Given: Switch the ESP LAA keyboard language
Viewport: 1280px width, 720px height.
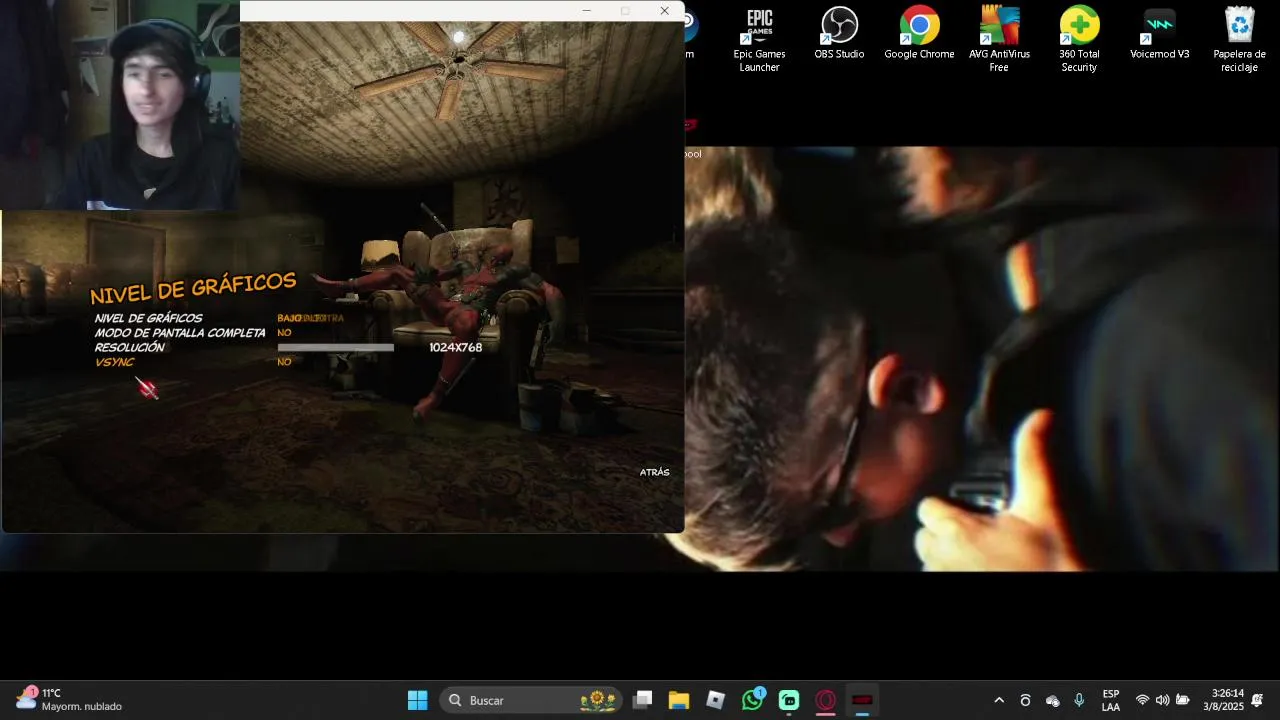Looking at the screenshot, I should click(1110, 700).
